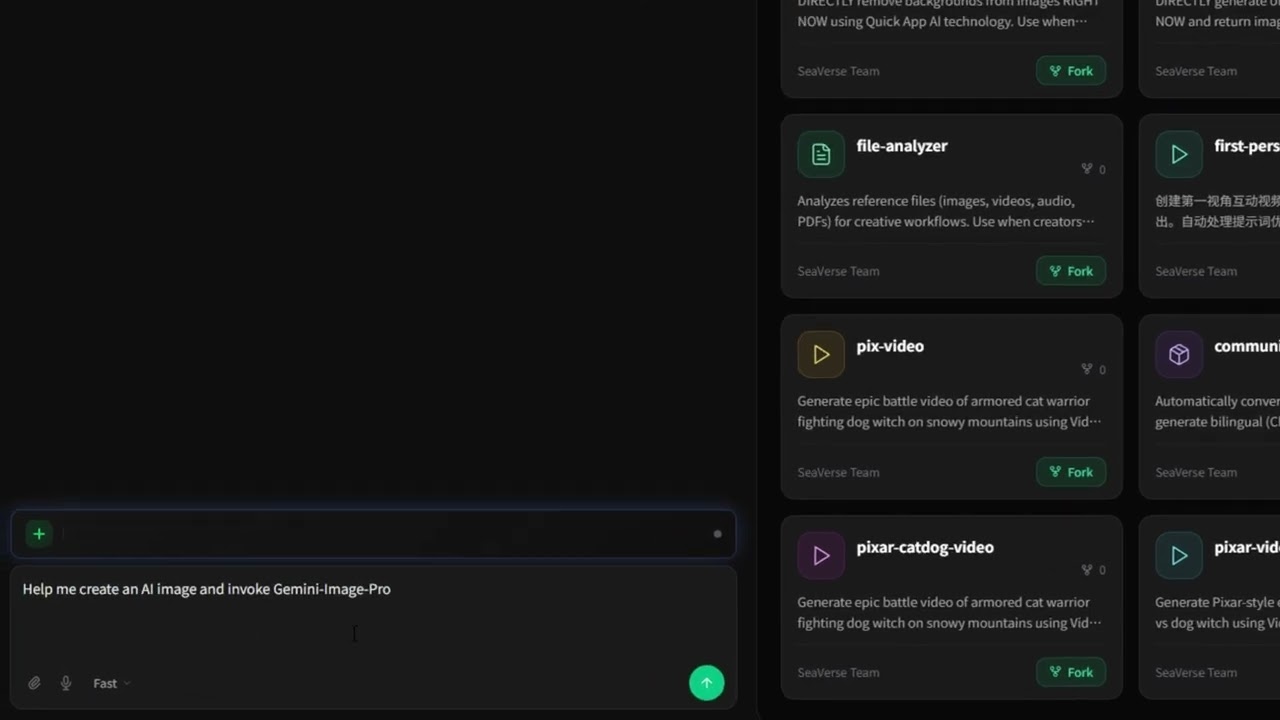The width and height of the screenshot is (1280, 720).
Task: Click the fork count icon on file-analyzer
Action: click(x=1087, y=169)
